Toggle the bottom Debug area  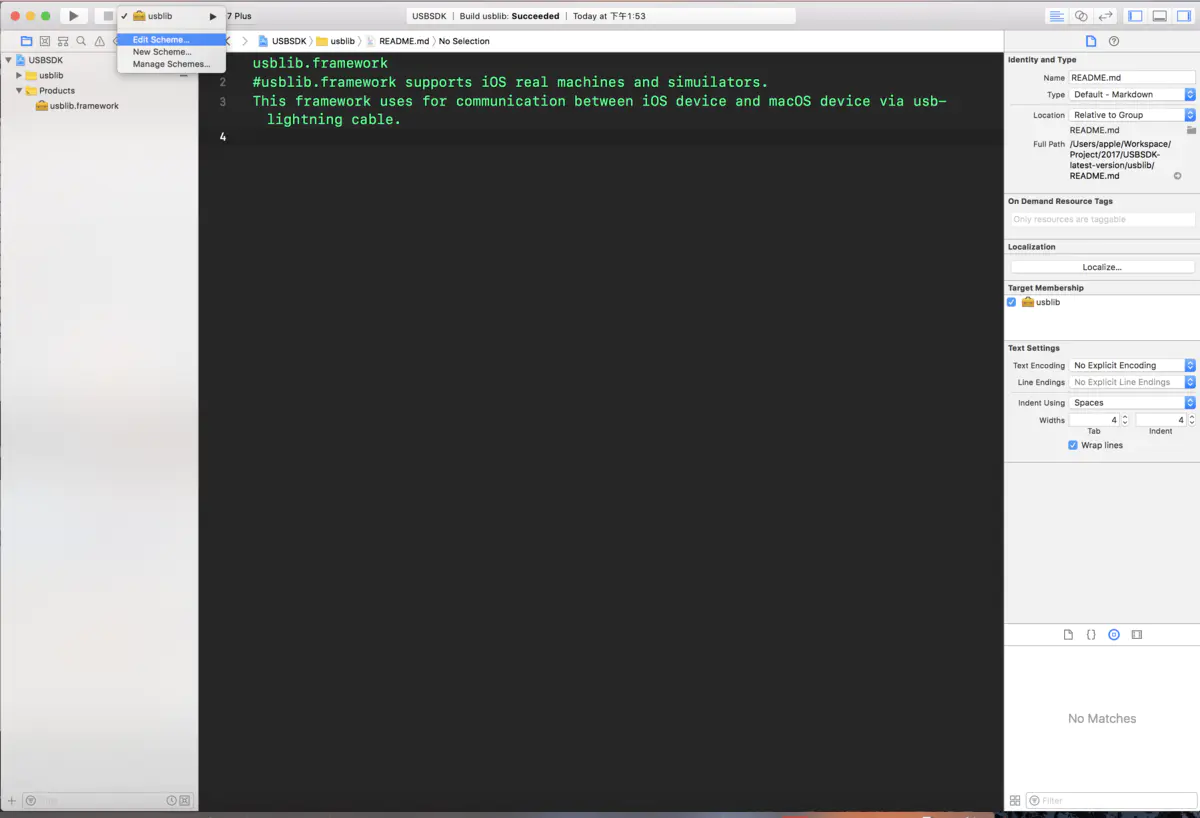coord(1160,16)
